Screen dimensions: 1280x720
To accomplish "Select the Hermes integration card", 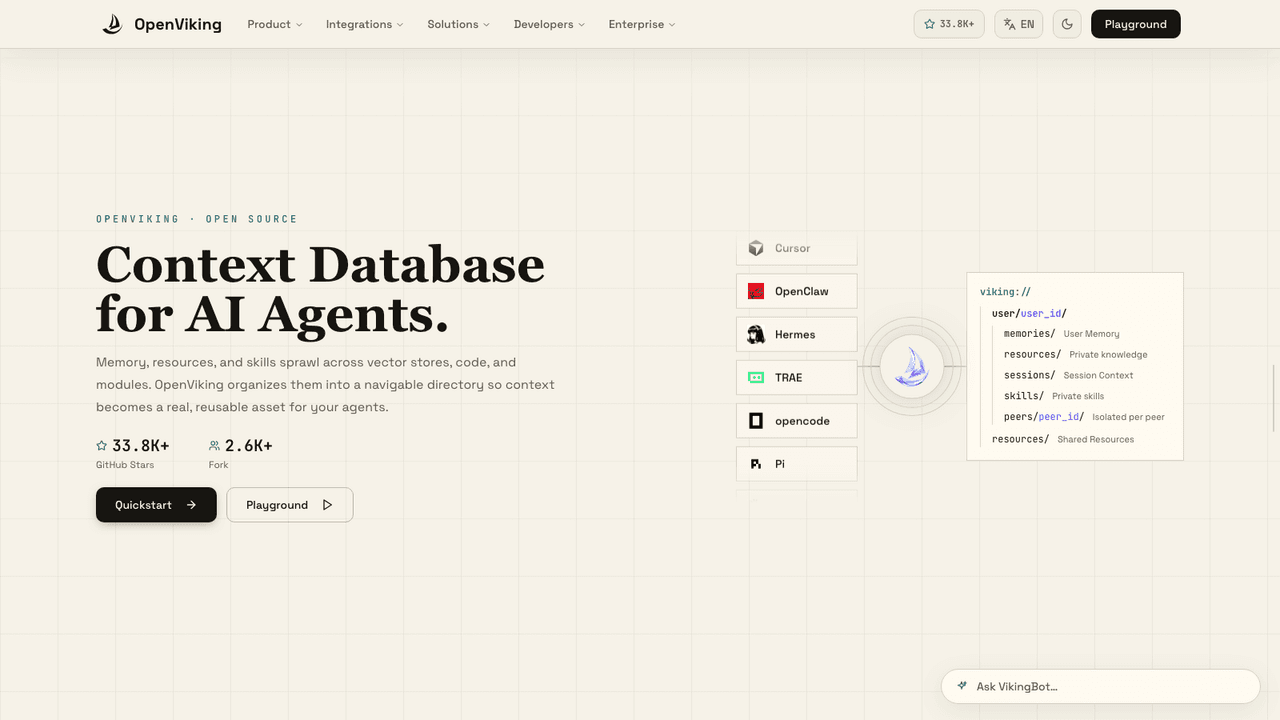I will click(797, 334).
